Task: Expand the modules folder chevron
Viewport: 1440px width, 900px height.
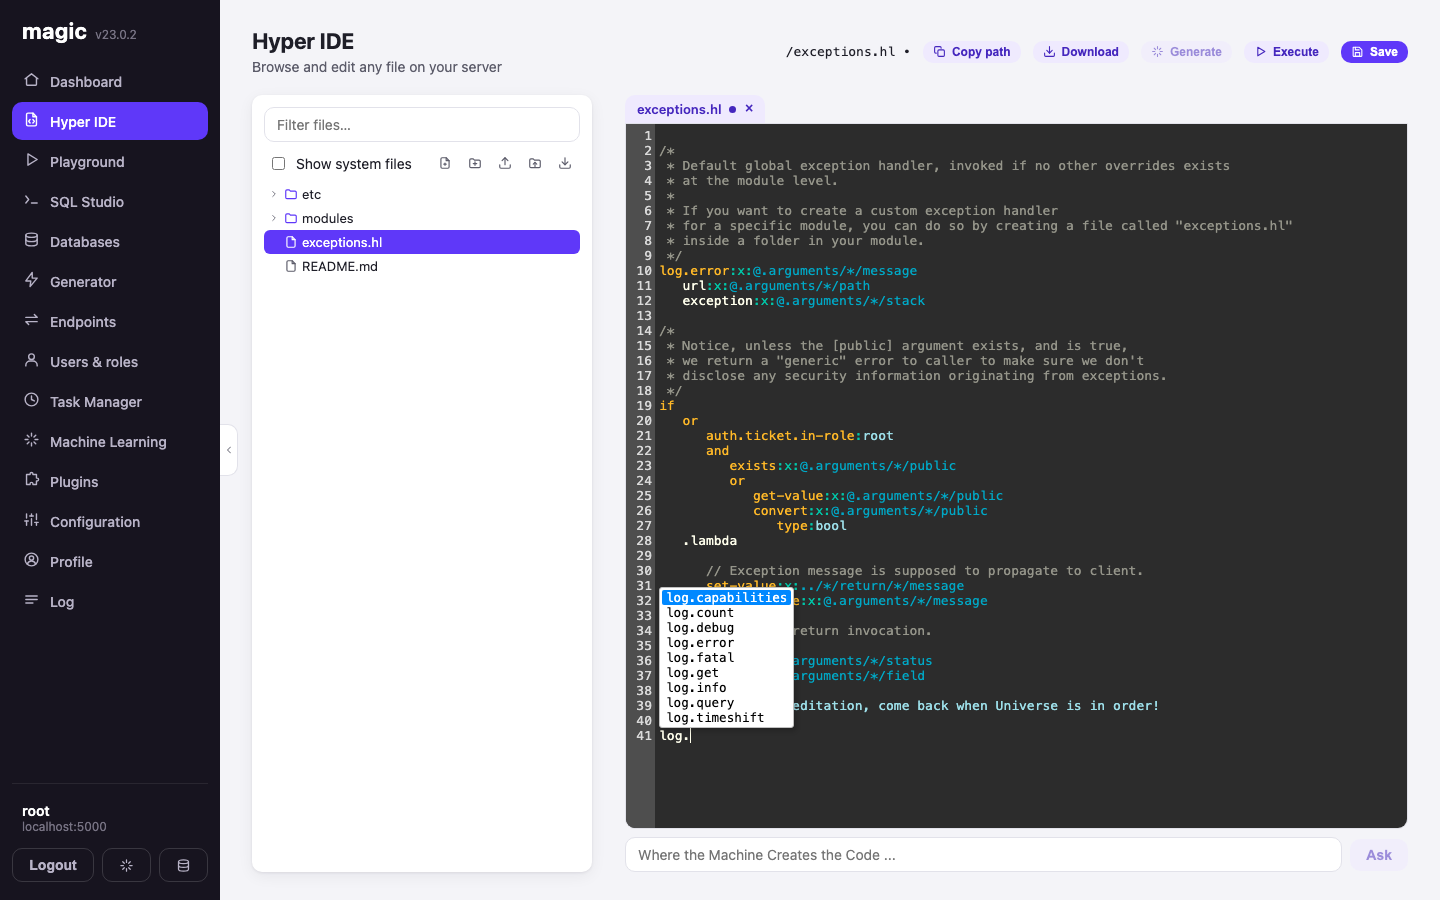Action: (273, 218)
